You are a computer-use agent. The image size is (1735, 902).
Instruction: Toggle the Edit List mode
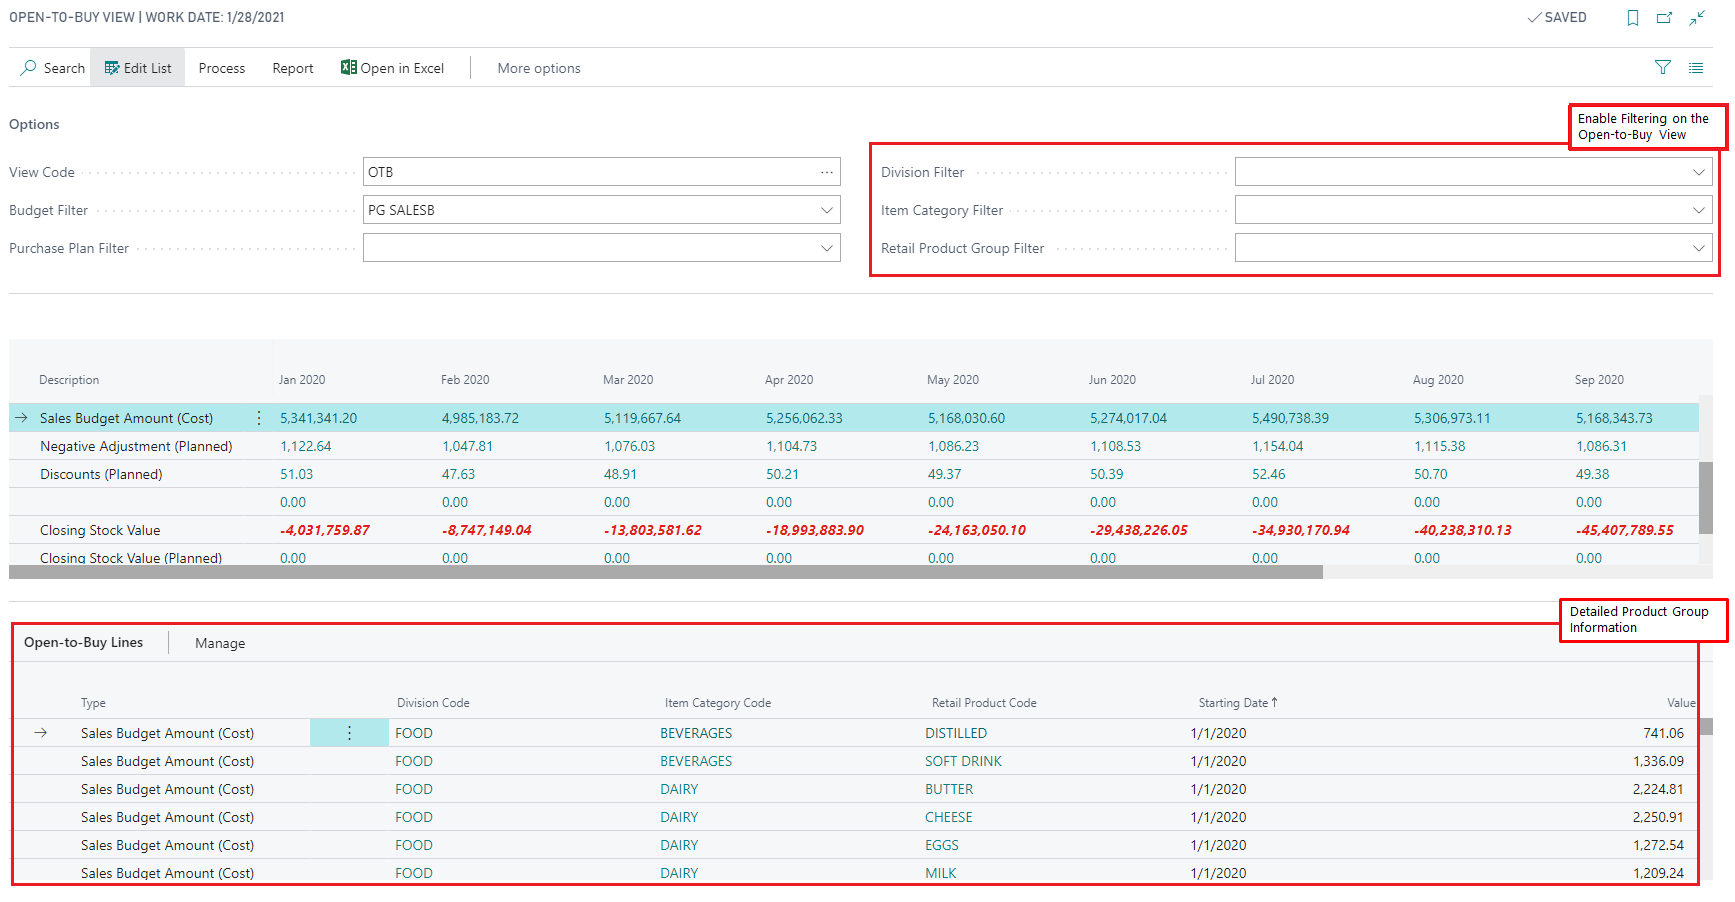coord(138,68)
